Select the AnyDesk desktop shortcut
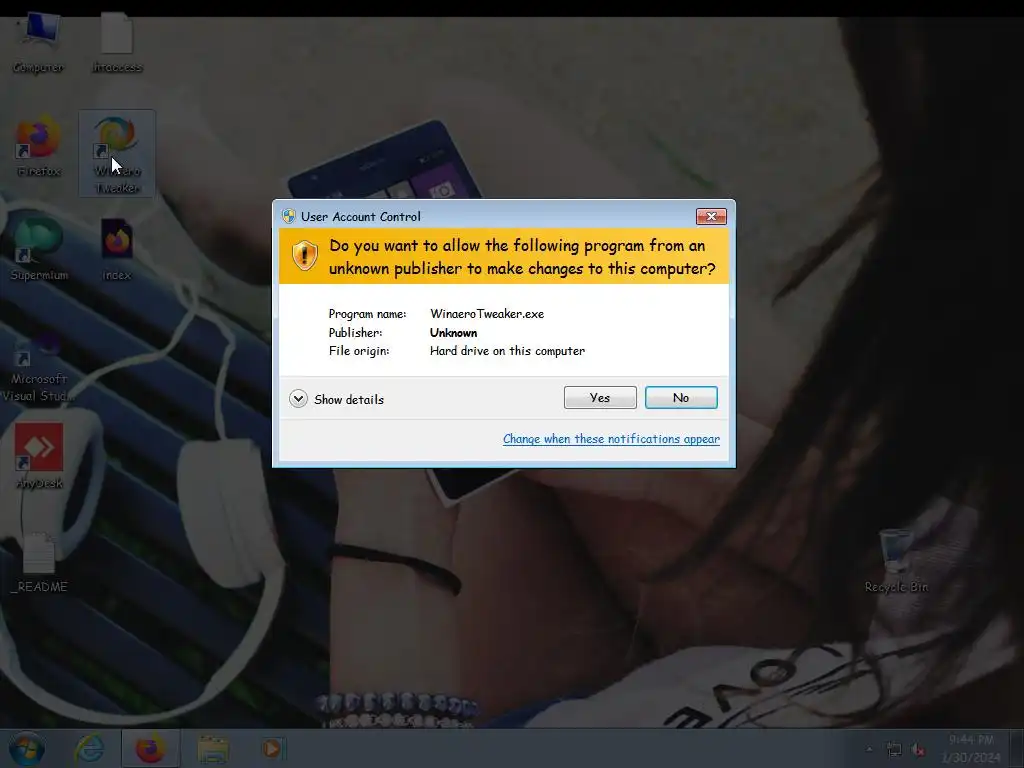 coord(39,456)
